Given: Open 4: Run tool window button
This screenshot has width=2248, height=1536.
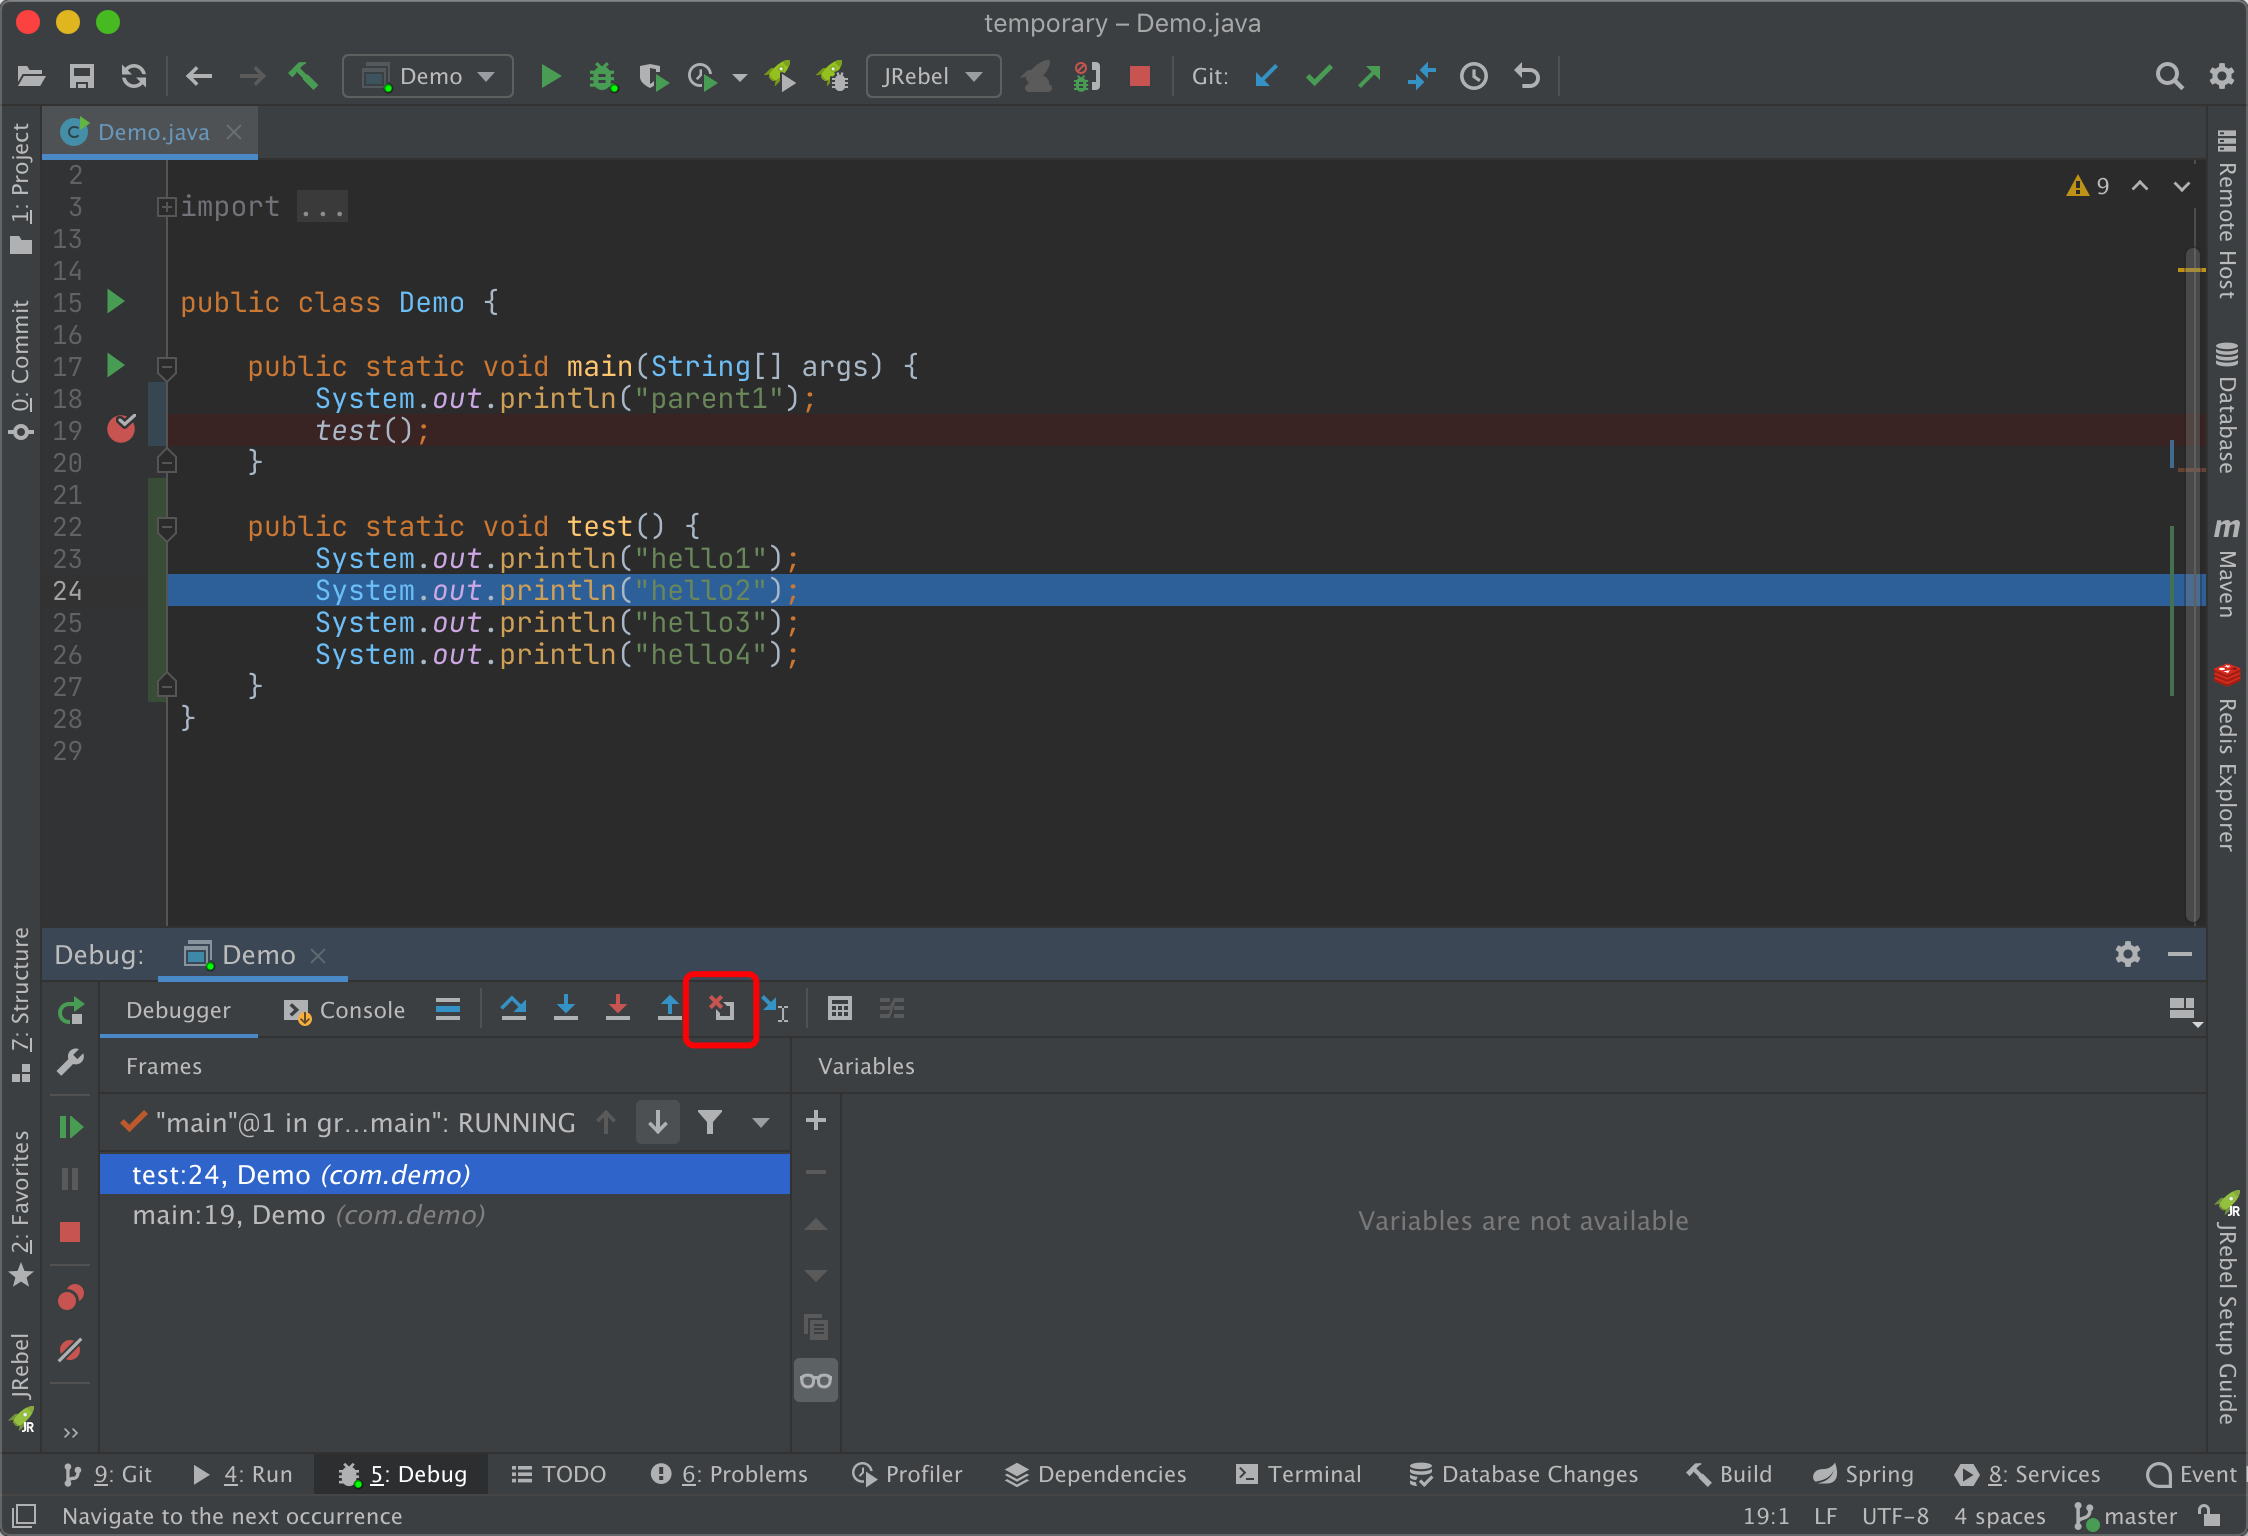Looking at the screenshot, I should (x=243, y=1474).
